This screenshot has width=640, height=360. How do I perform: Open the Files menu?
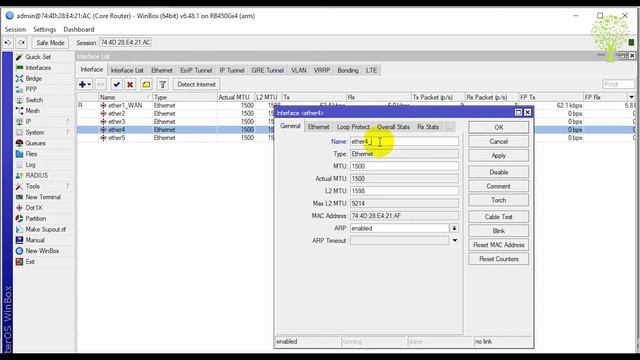pyautogui.click(x=31, y=154)
